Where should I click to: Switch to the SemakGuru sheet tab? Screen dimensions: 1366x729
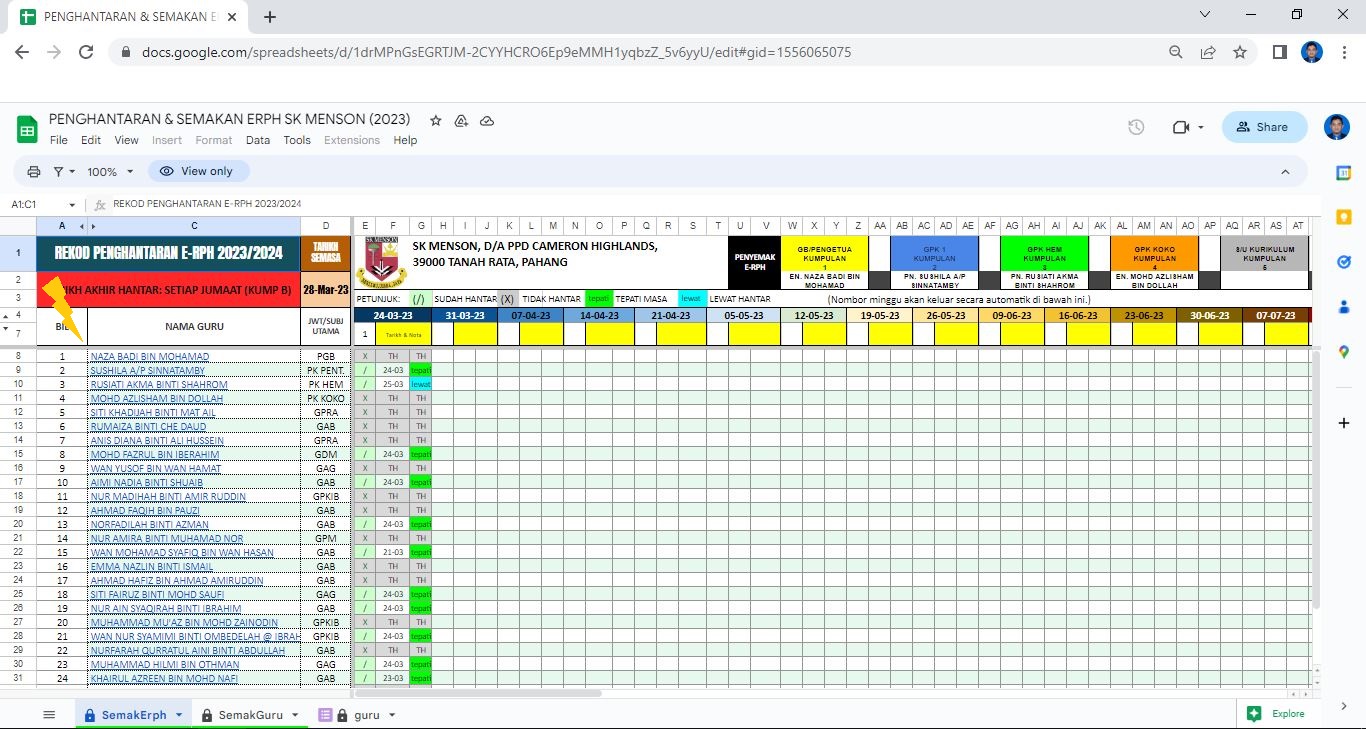point(250,715)
